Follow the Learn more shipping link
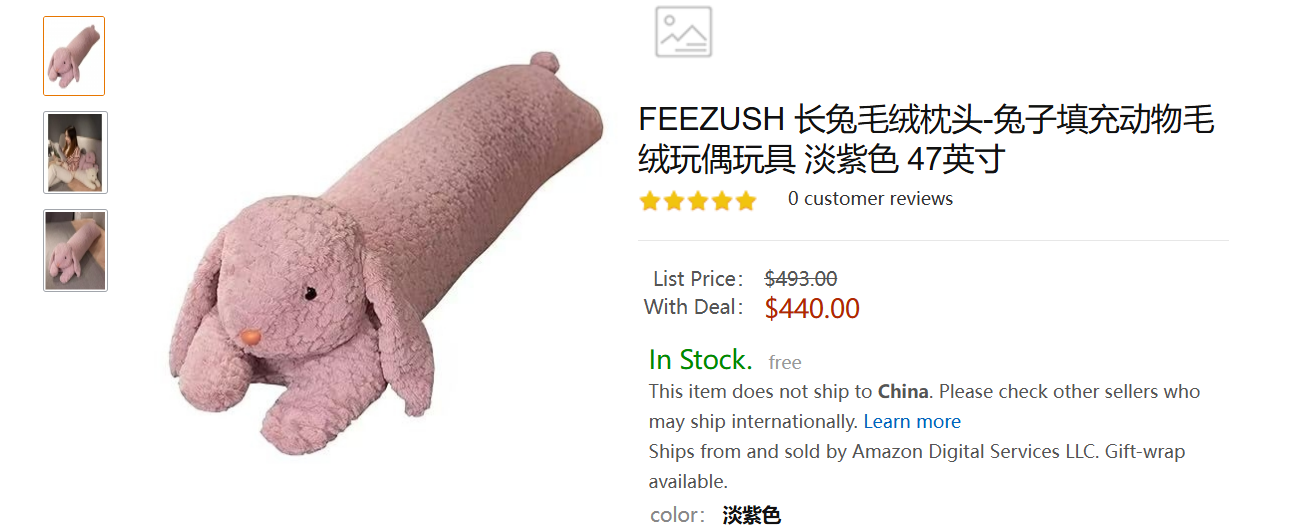The height and width of the screenshot is (525, 1310). (912, 422)
